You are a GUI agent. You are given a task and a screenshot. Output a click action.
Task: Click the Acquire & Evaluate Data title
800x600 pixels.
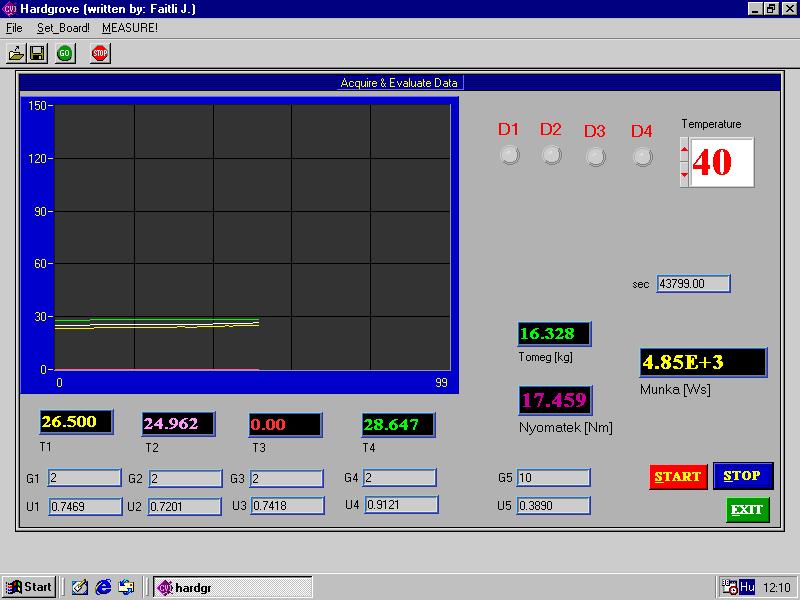(x=399, y=83)
